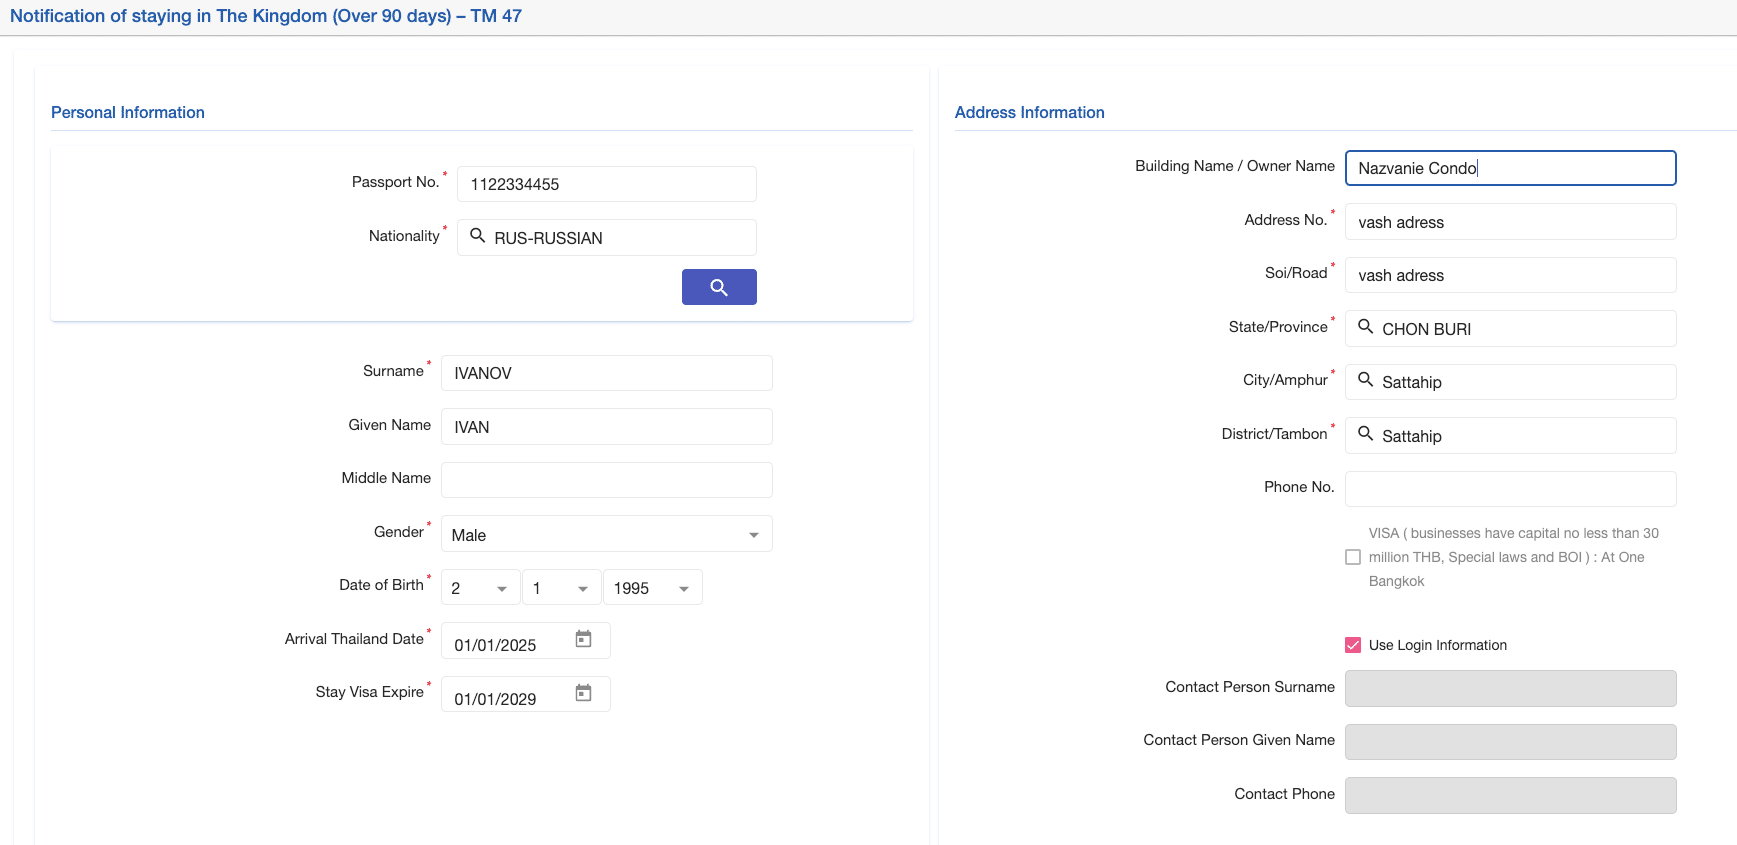This screenshot has width=1737, height=845.
Task: Check the VISA businesses capital BOI checkbox
Action: (x=1353, y=557)
